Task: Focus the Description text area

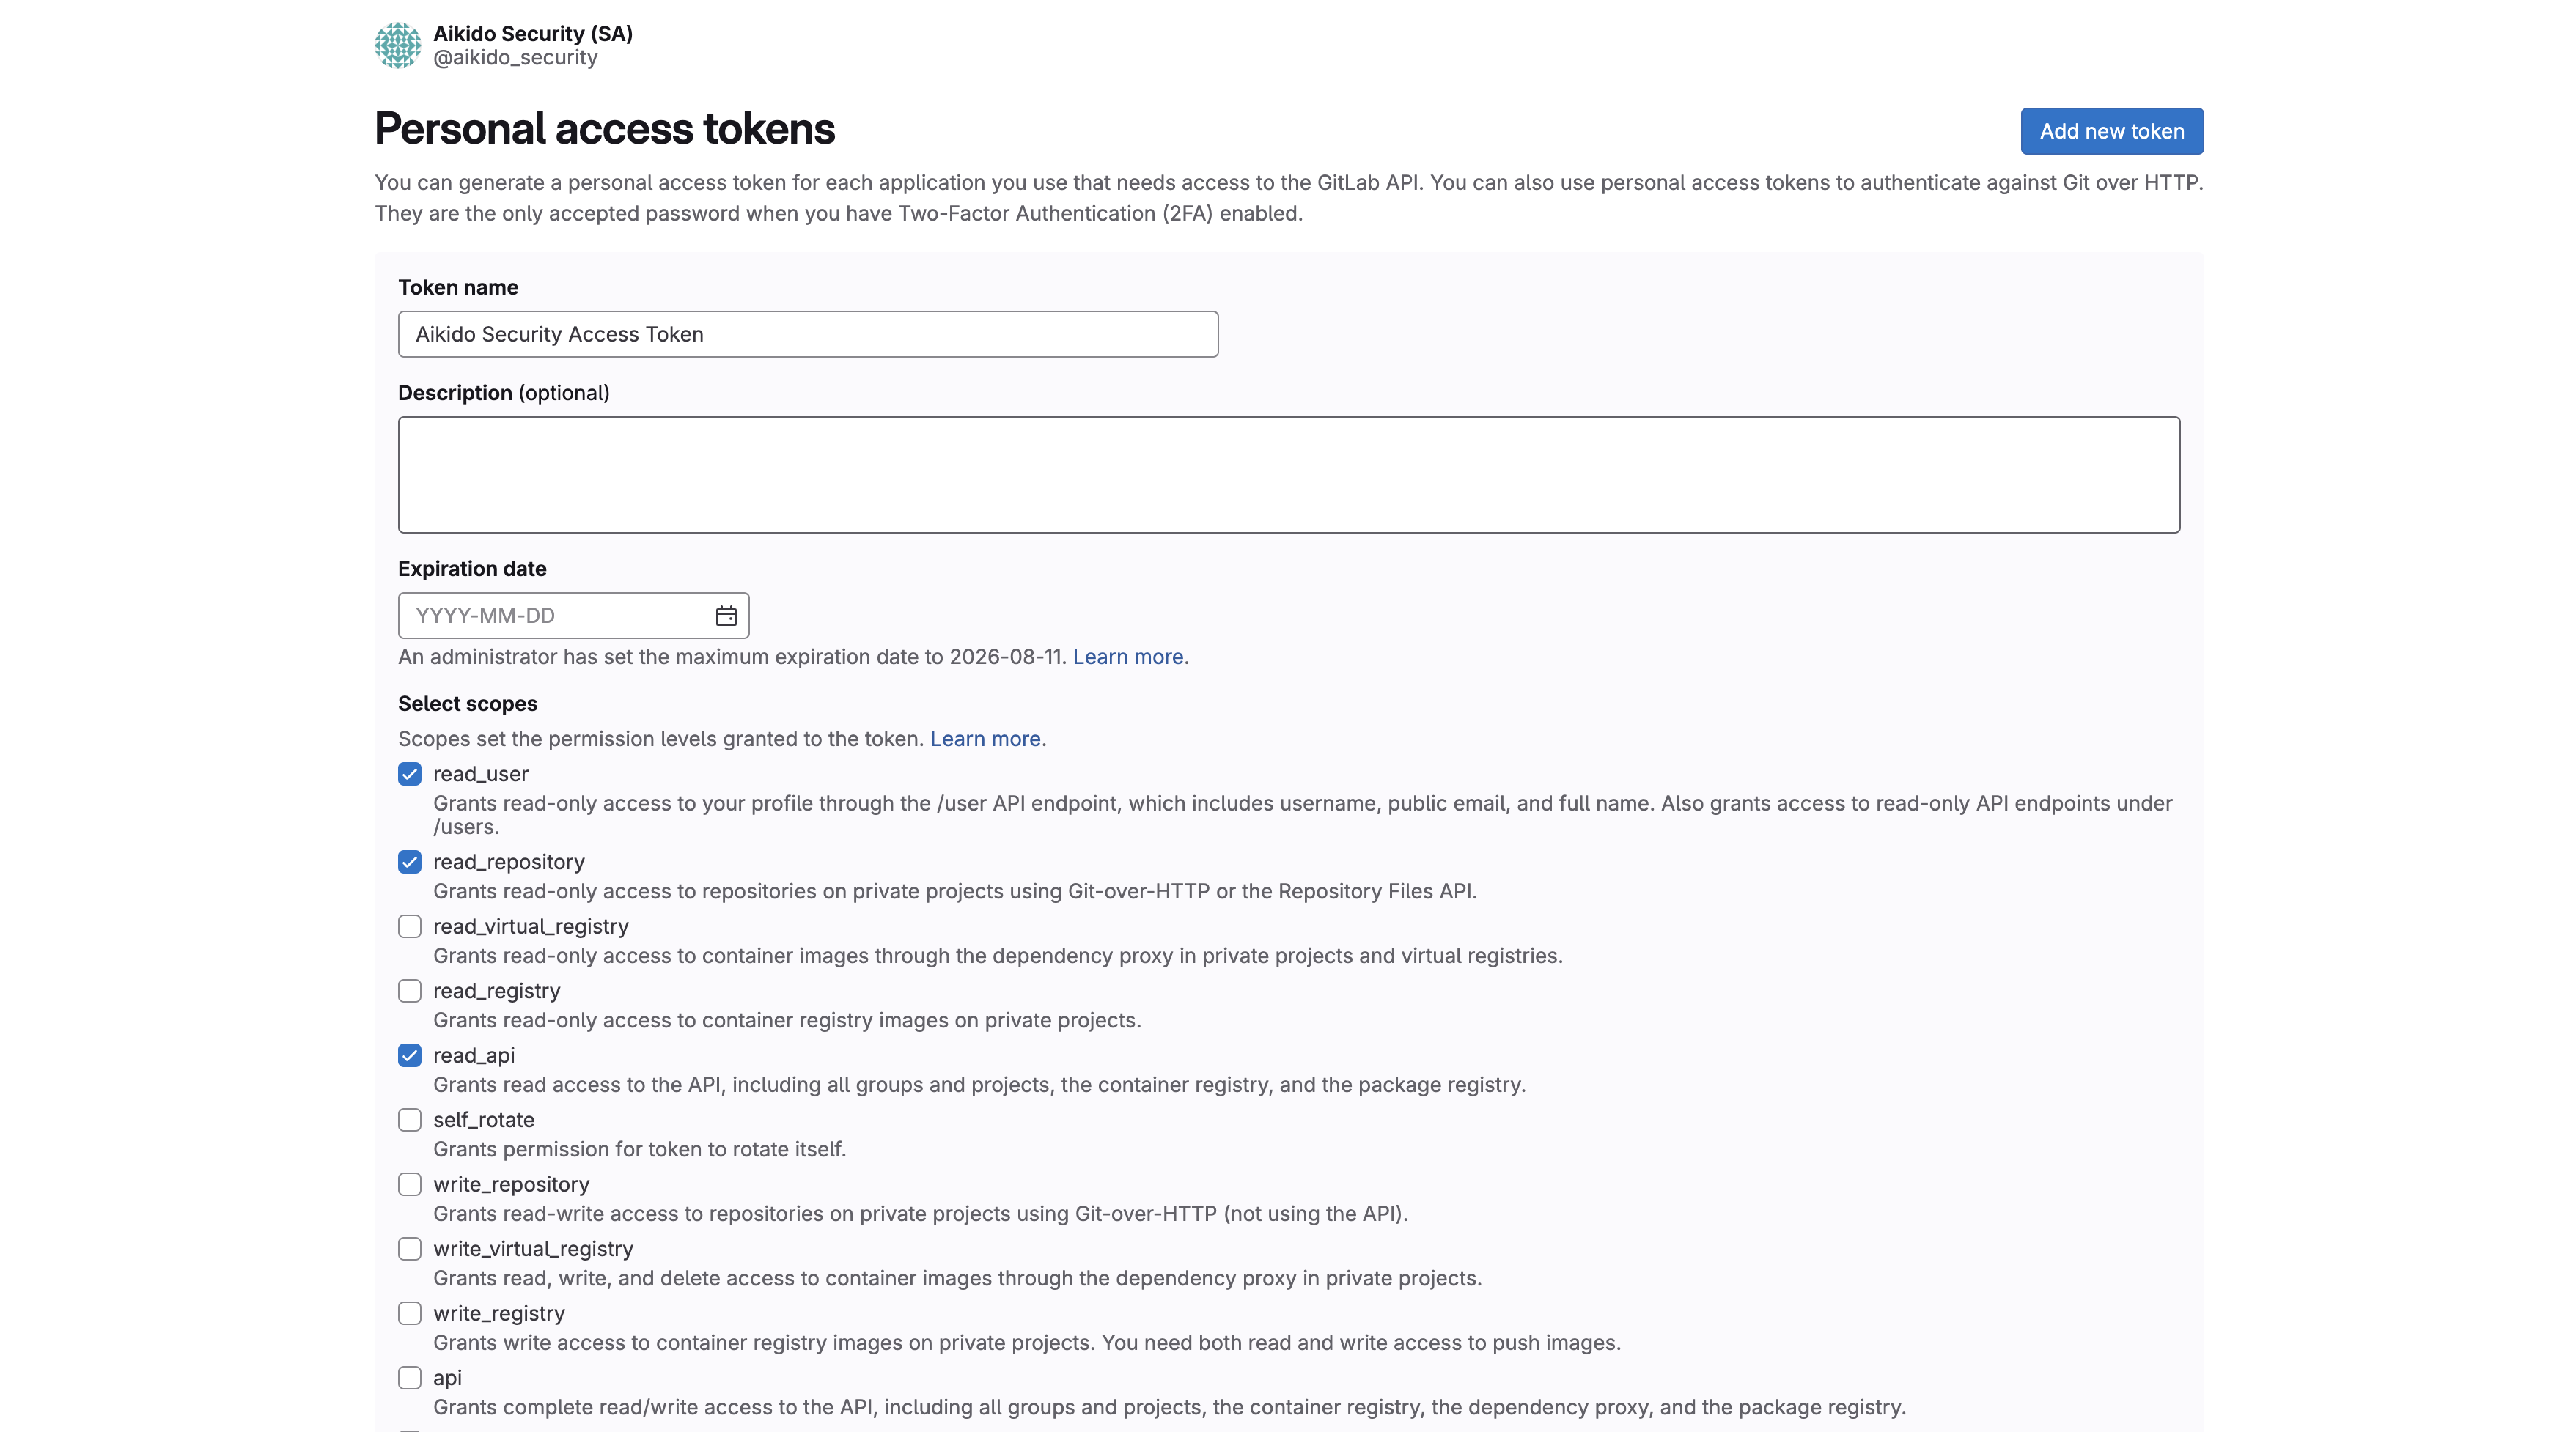Action: coord(1288,475)
